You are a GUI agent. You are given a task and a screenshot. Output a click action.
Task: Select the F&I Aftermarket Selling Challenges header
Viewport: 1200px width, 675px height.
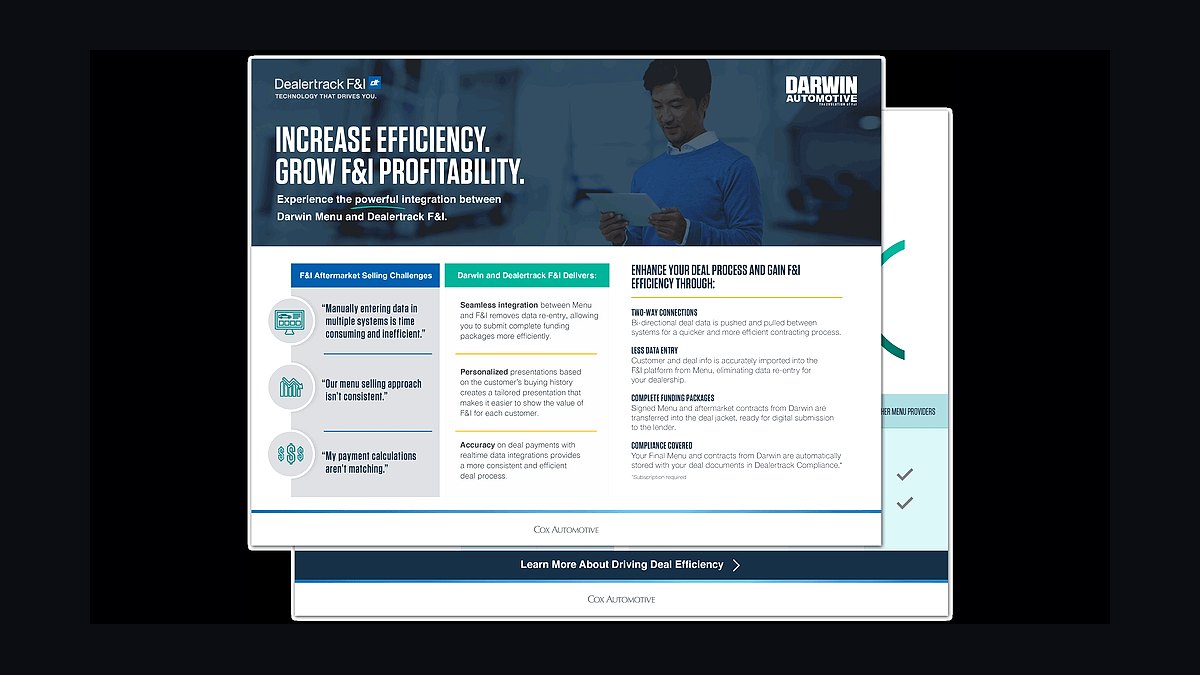pos(366,275)
